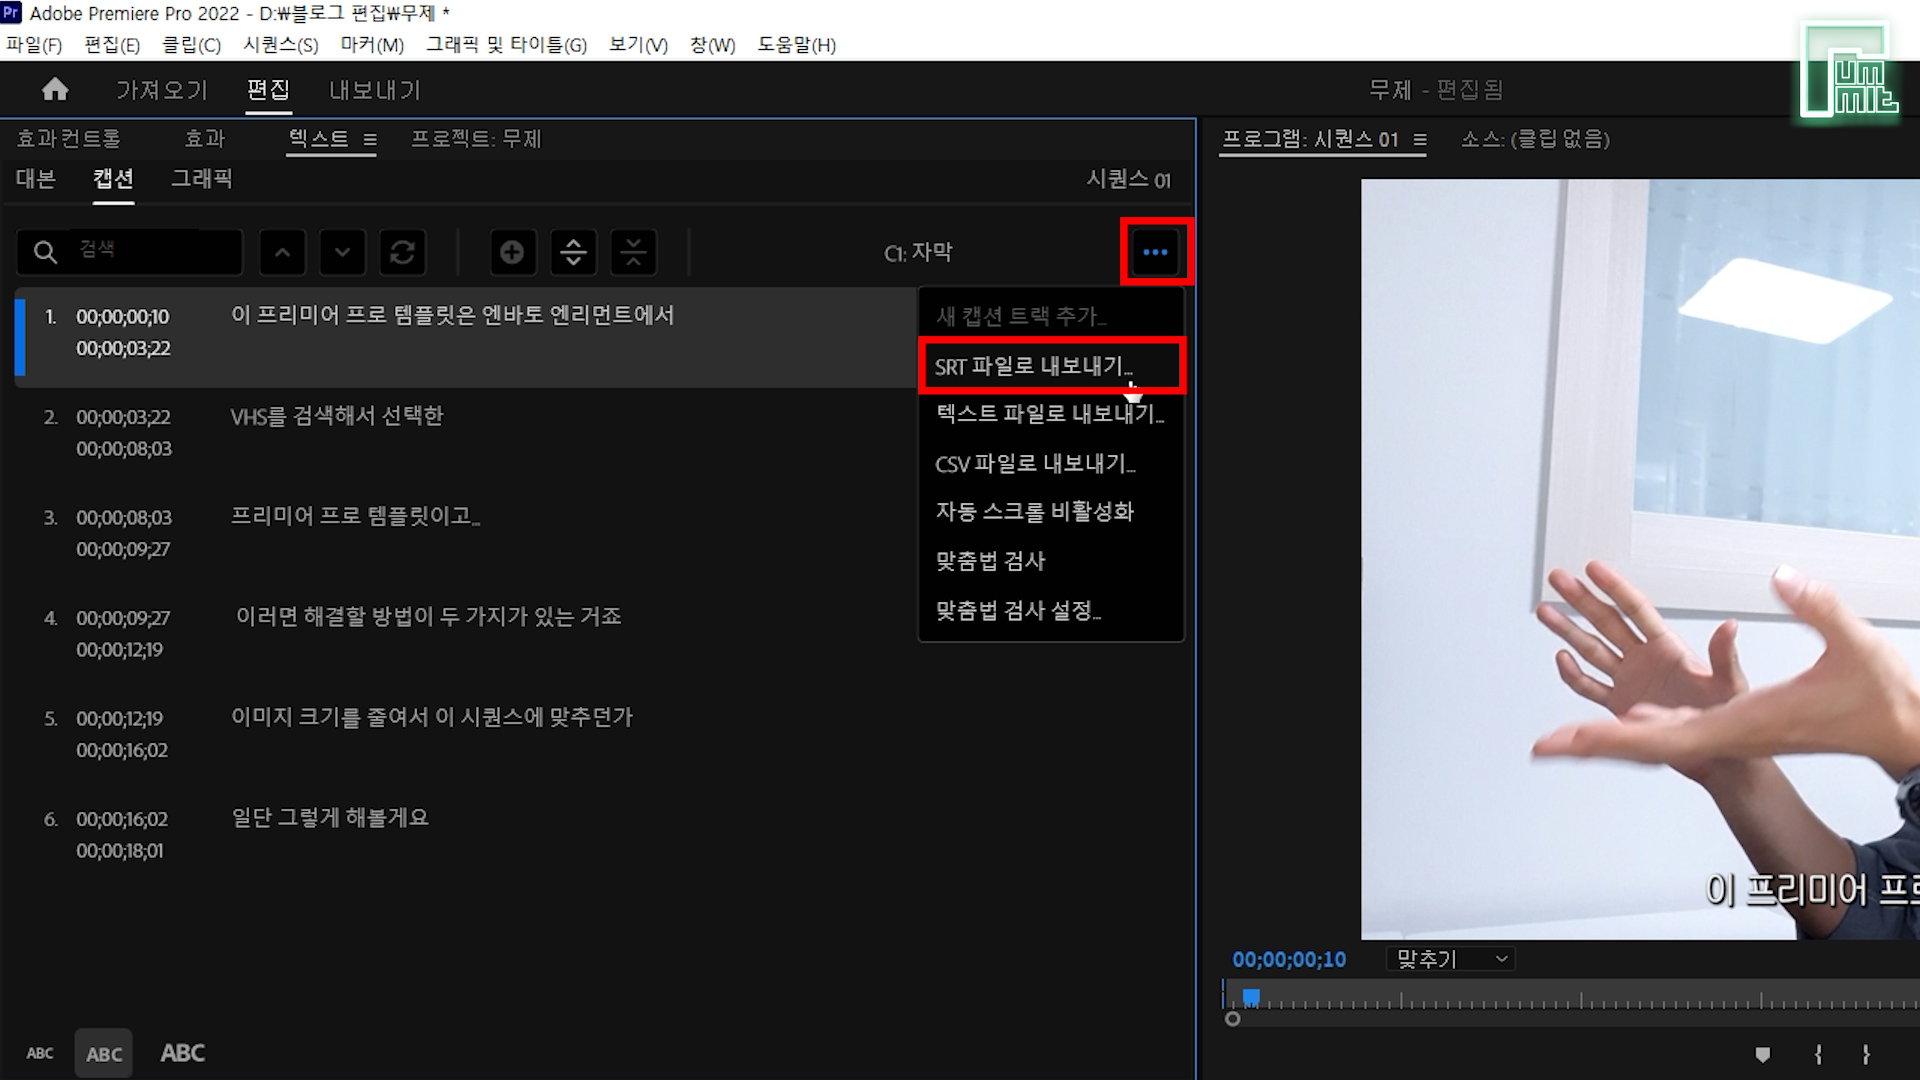Switch to the 대본 tab
Viewport: 1920px width, 1080px height.
pos(36,179)
